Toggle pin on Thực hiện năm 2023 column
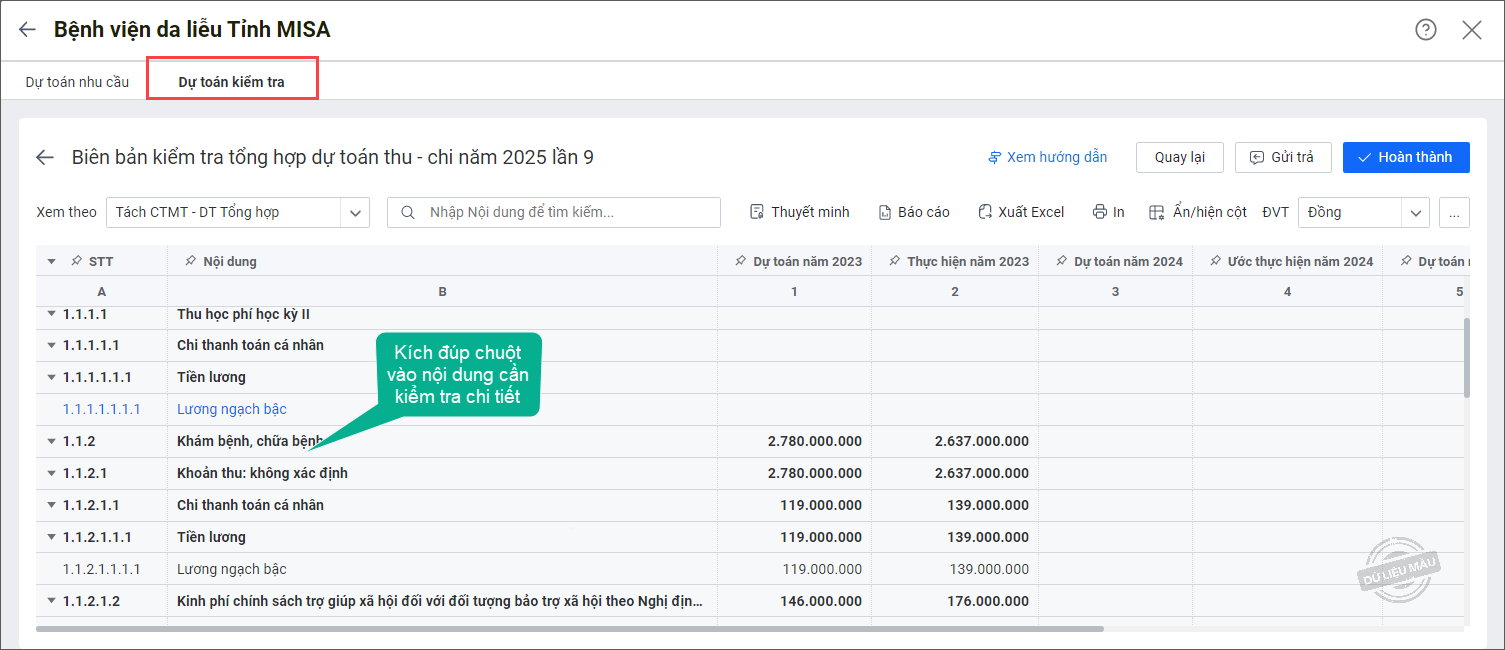The image size is (1505, 650). 894,261
